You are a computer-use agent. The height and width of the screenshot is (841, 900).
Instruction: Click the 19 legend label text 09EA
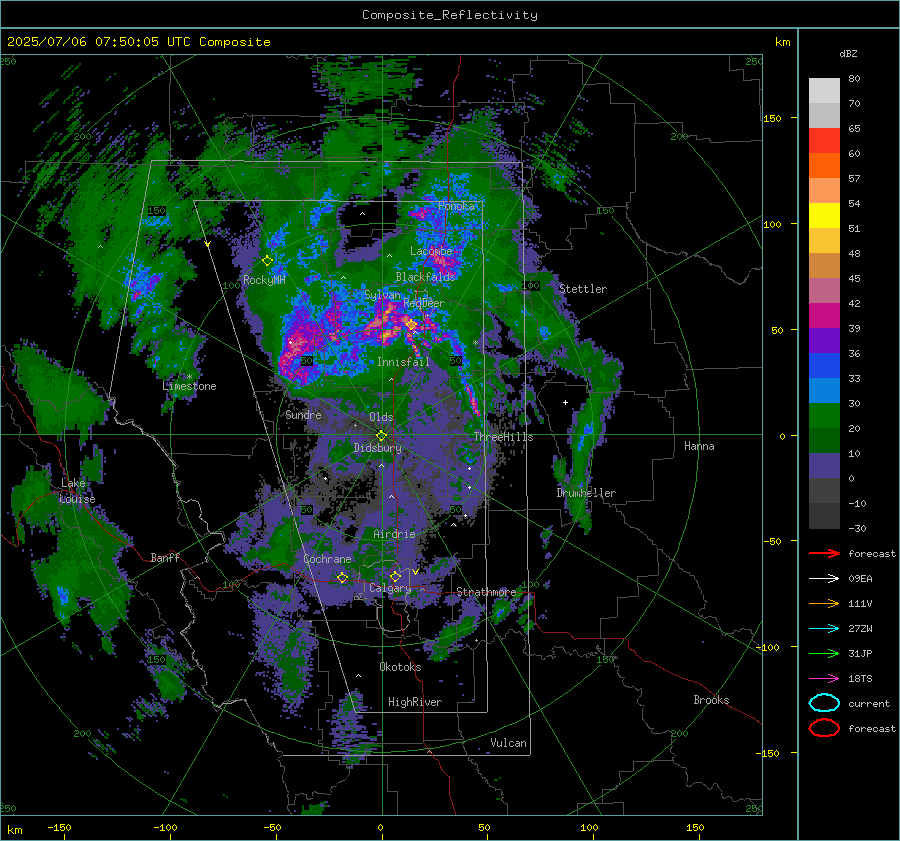[x=860, y=579]
